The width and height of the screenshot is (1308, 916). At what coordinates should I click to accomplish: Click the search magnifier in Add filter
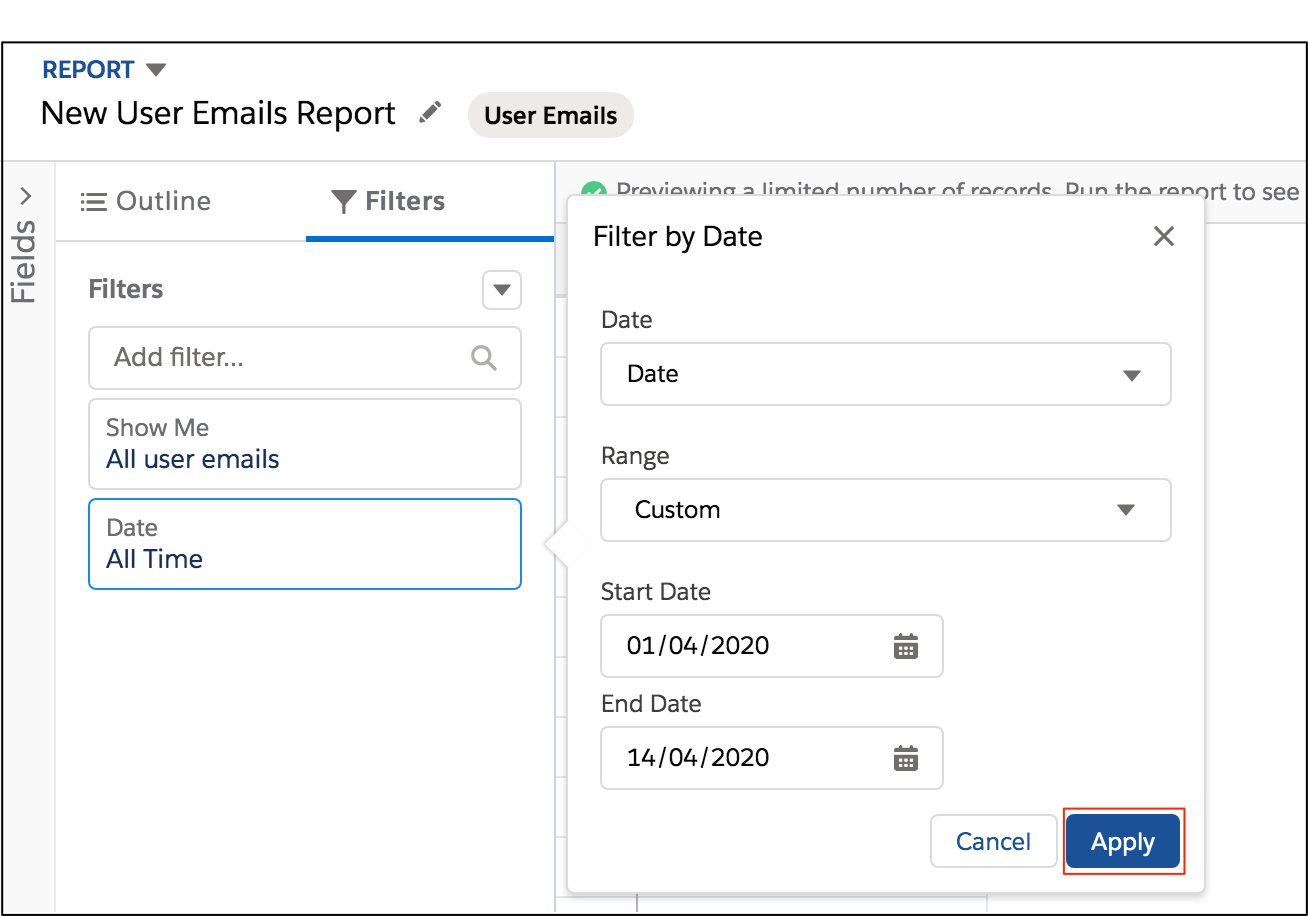[484, 358]
